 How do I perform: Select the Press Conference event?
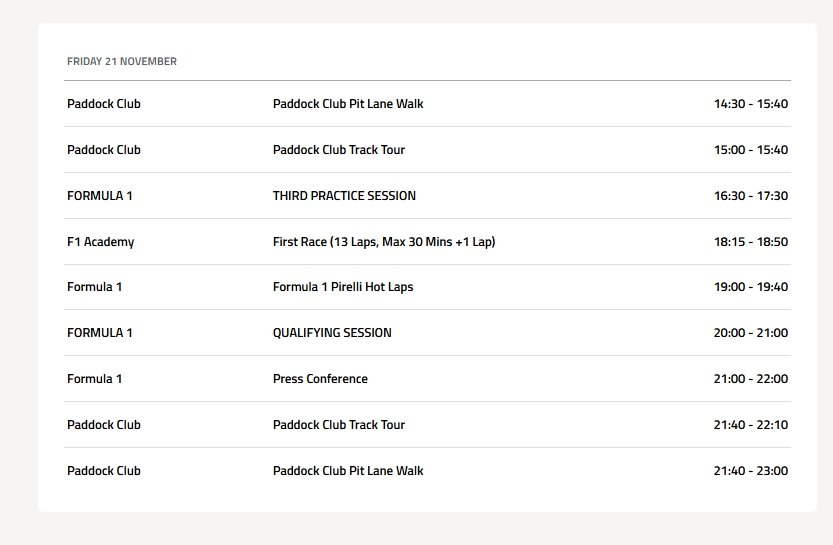click(320, 379)
